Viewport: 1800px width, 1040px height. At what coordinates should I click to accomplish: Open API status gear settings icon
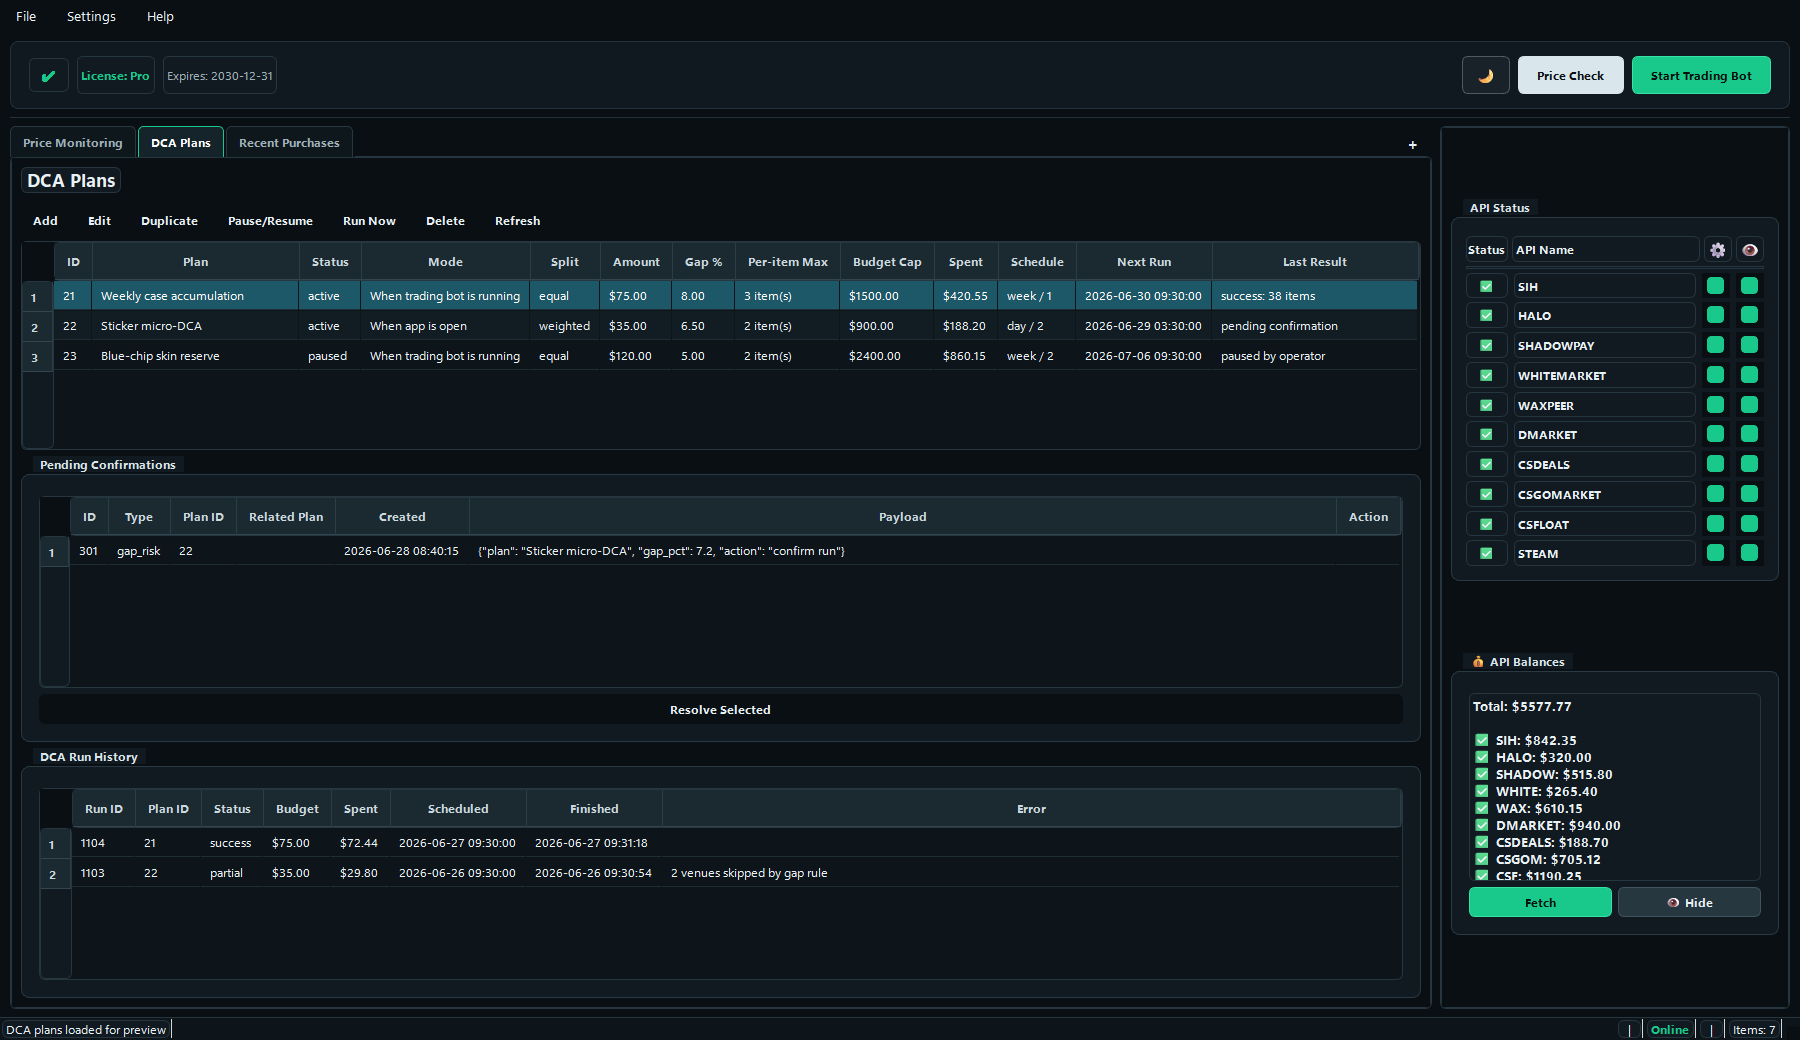[1717, 250]
